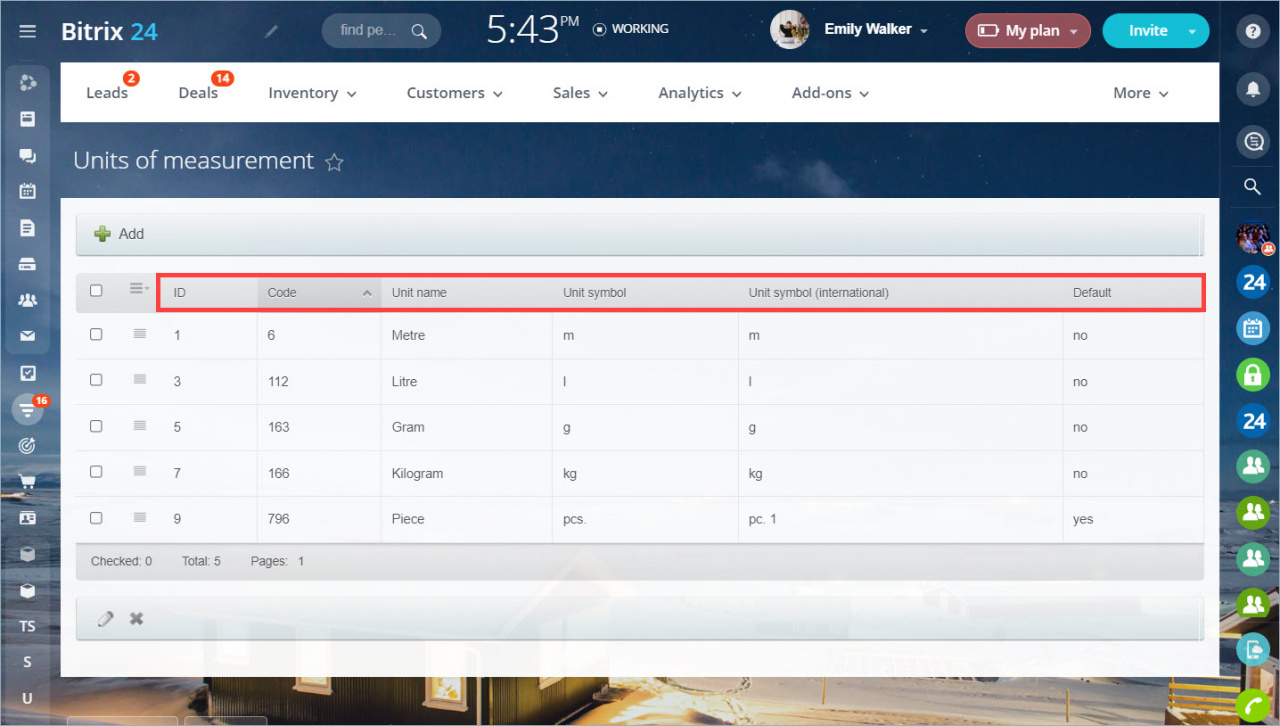Screen dimensions: 1280x726
Task: Open the notifications bell
Action: pyautogui.click(x=1253, y=89)
